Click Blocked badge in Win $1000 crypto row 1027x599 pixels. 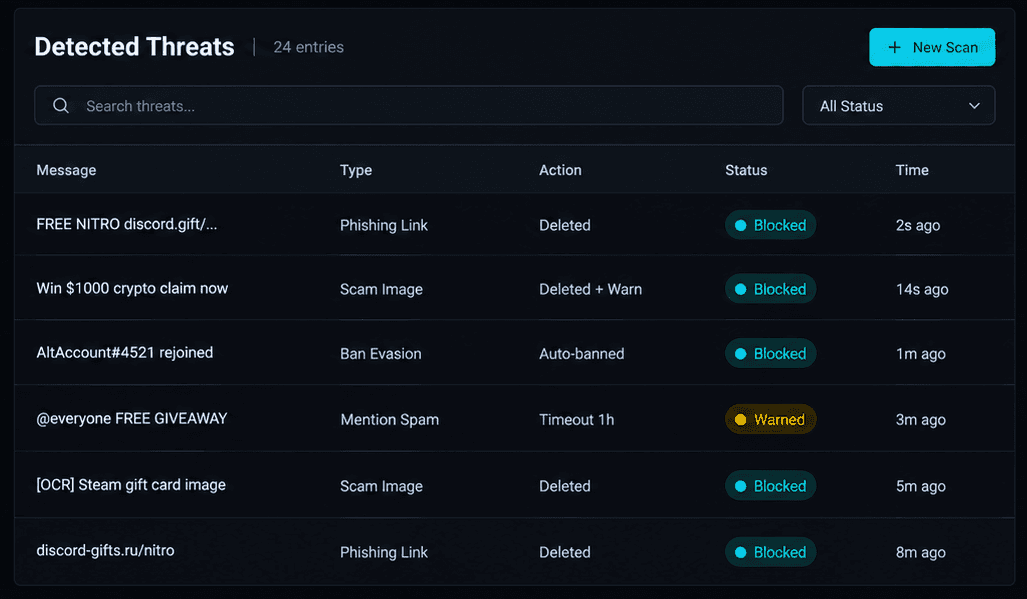[770, 289]
